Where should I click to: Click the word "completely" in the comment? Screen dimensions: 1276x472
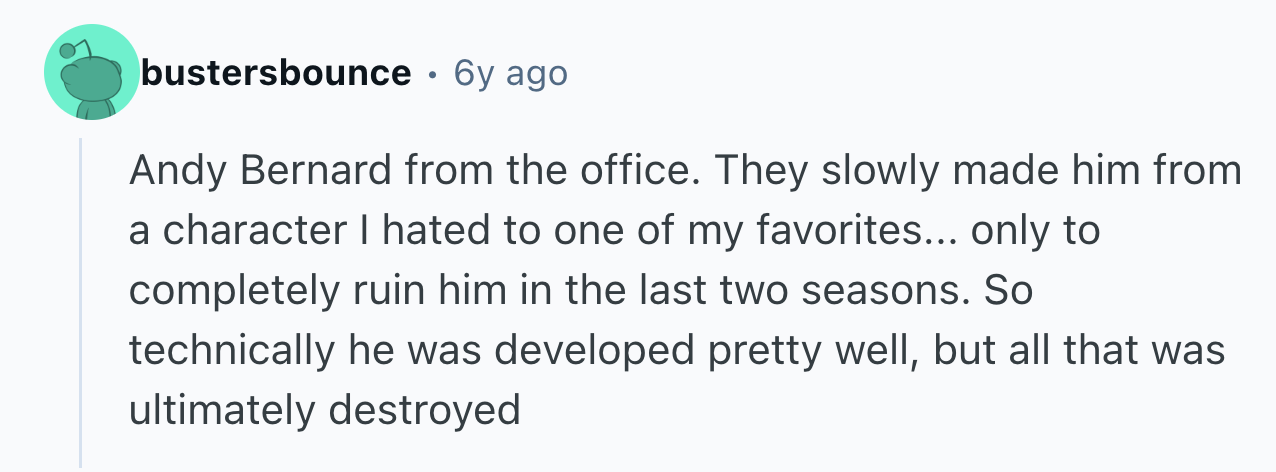(x=236, y=291)
